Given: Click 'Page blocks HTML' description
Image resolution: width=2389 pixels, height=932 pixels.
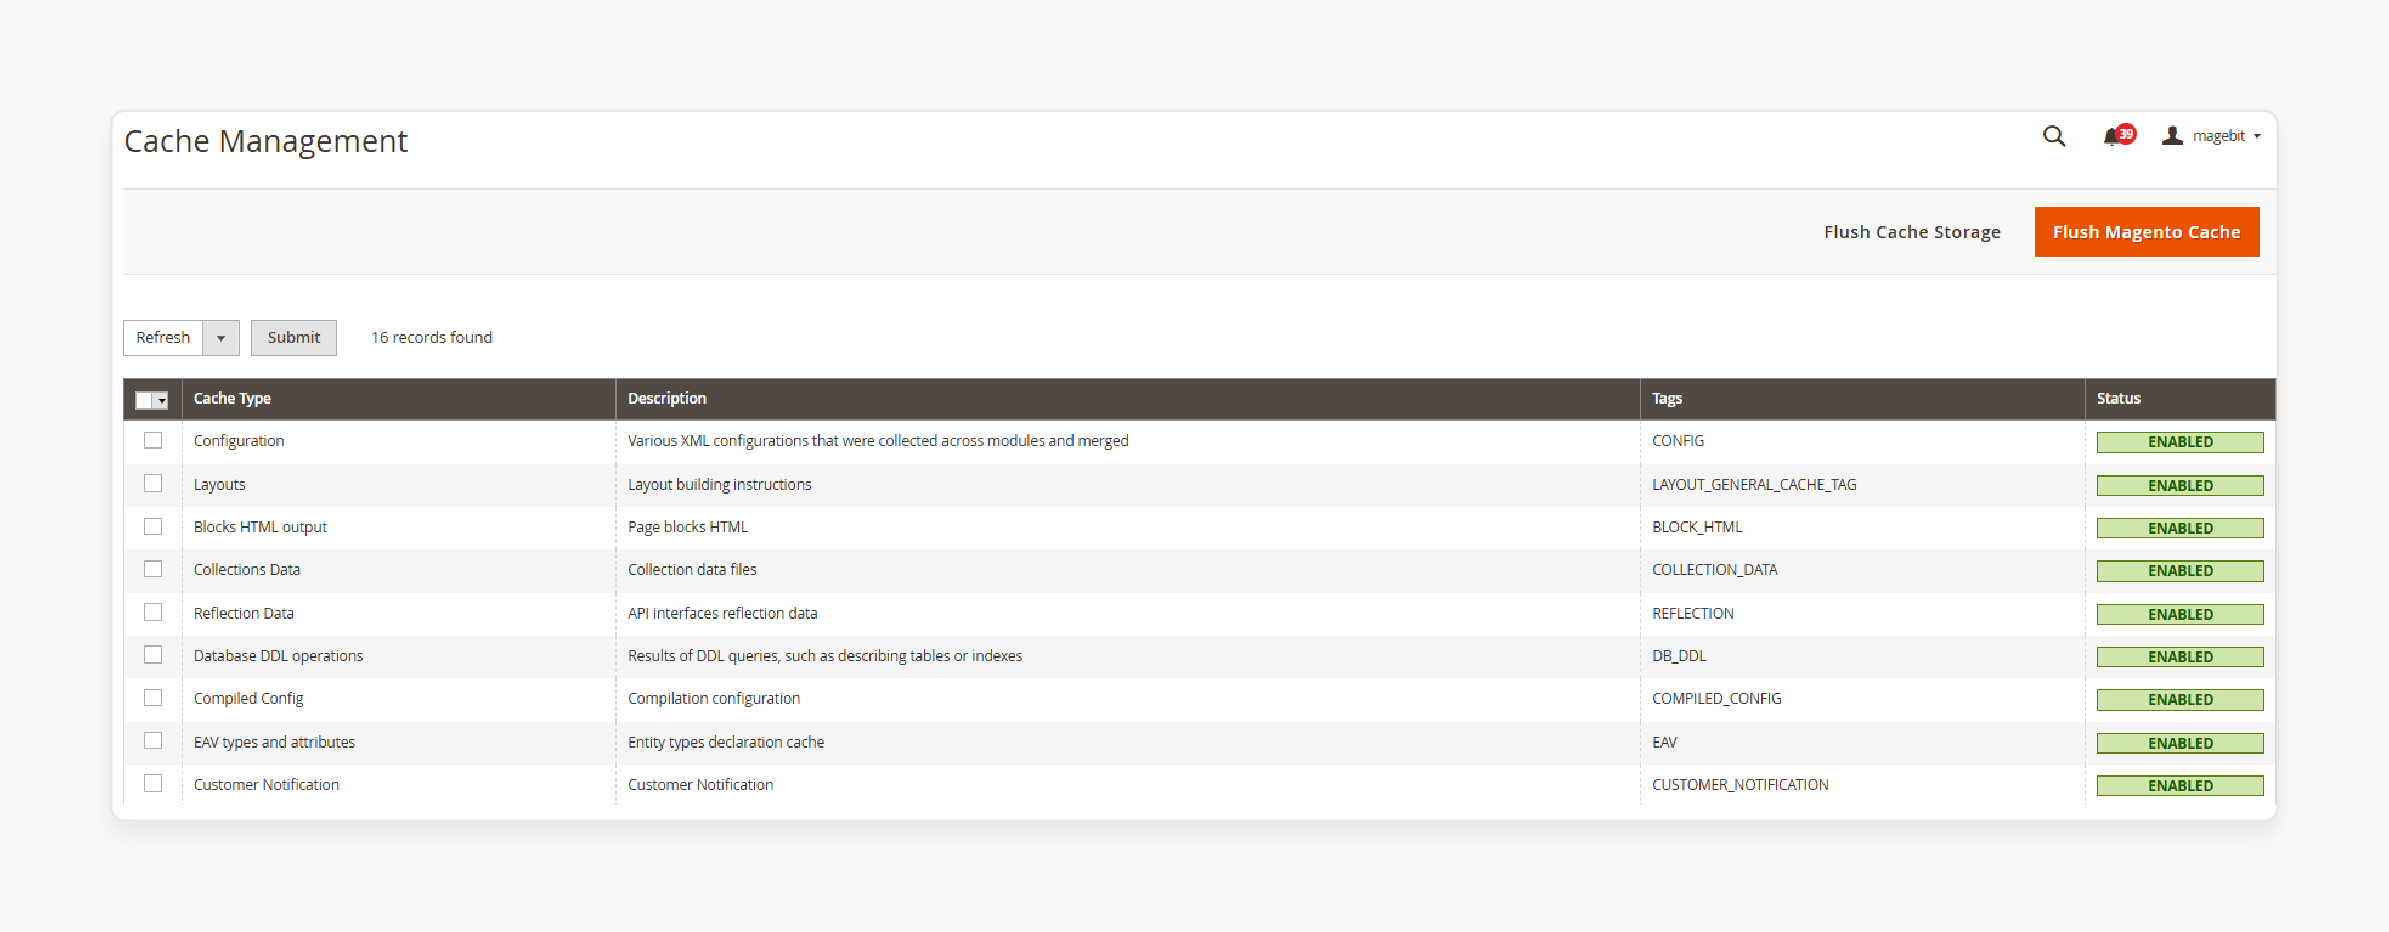Looking at the screenshot, I should [687, 527].
